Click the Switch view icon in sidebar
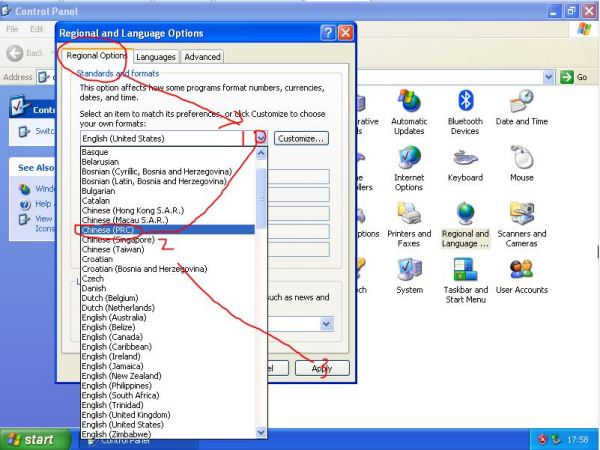This screenshot has width=600, height=450. point(24,132)
